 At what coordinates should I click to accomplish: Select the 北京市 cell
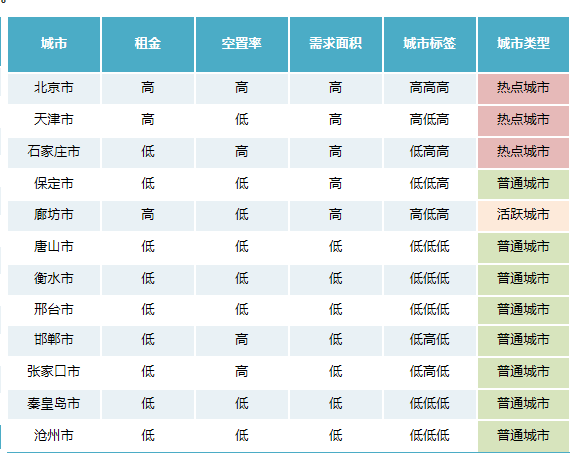(54, 89)
